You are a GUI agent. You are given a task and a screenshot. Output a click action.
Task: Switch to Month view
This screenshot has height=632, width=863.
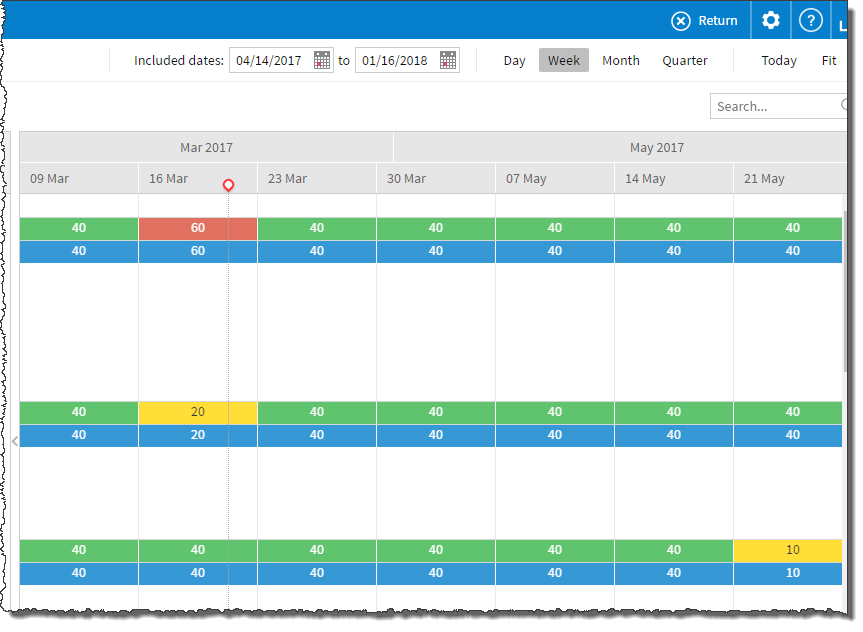tap(620, 61)
